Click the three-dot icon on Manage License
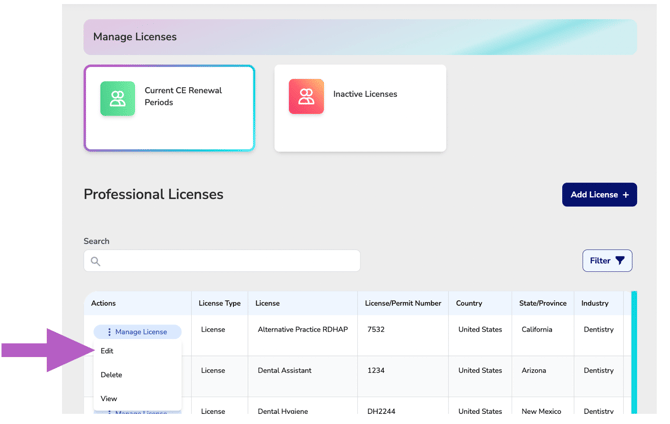The image size is (670, 424). (109, 332)
